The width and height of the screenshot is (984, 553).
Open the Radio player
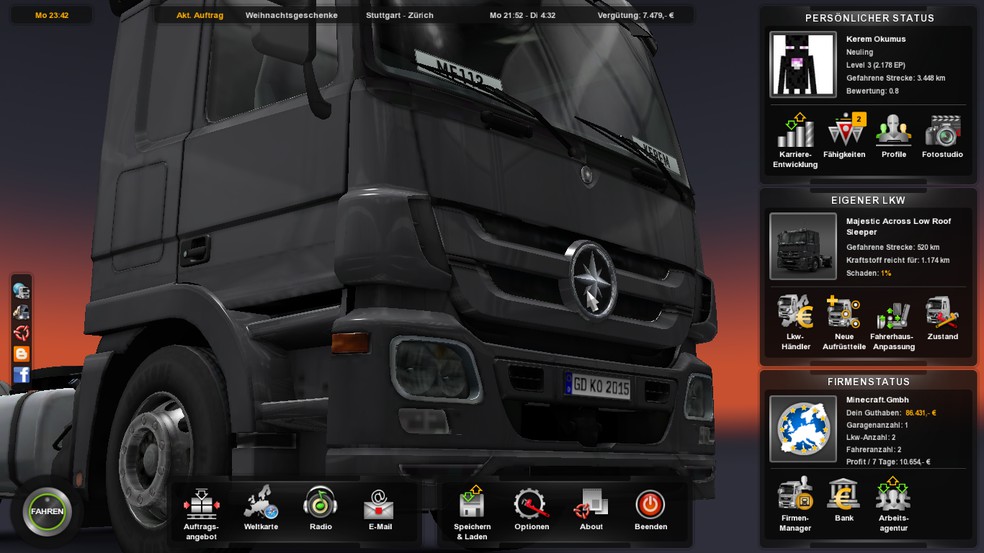pyautogui.click(x=320, y=504)
